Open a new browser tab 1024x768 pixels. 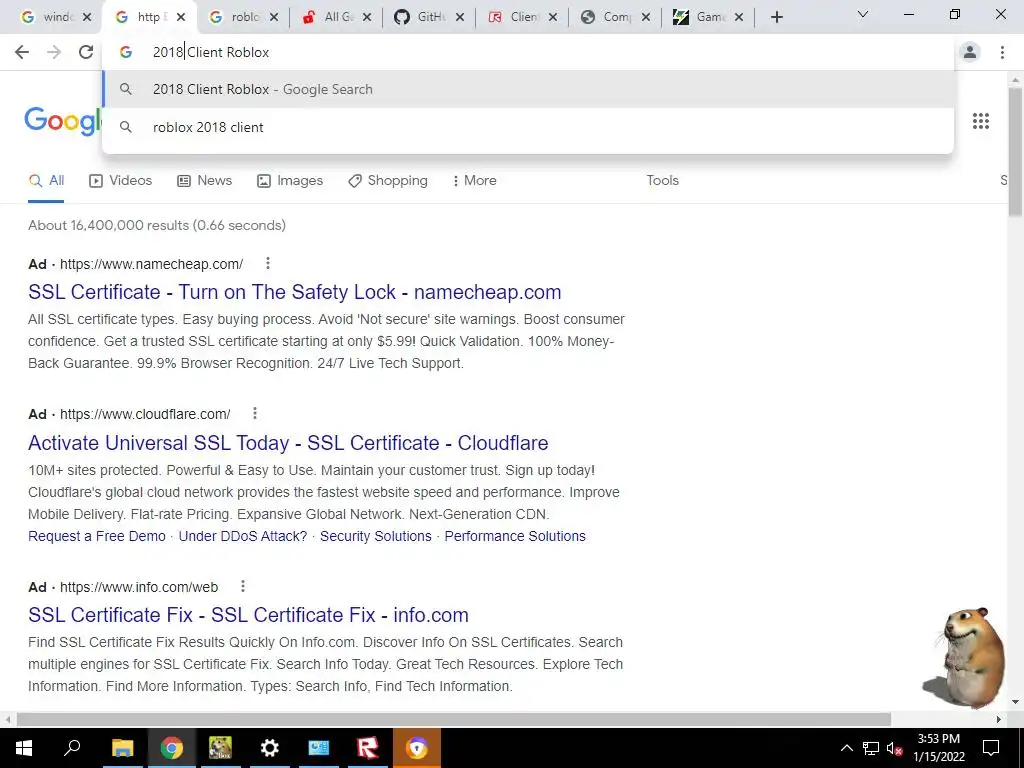click(x=776, y=18)
